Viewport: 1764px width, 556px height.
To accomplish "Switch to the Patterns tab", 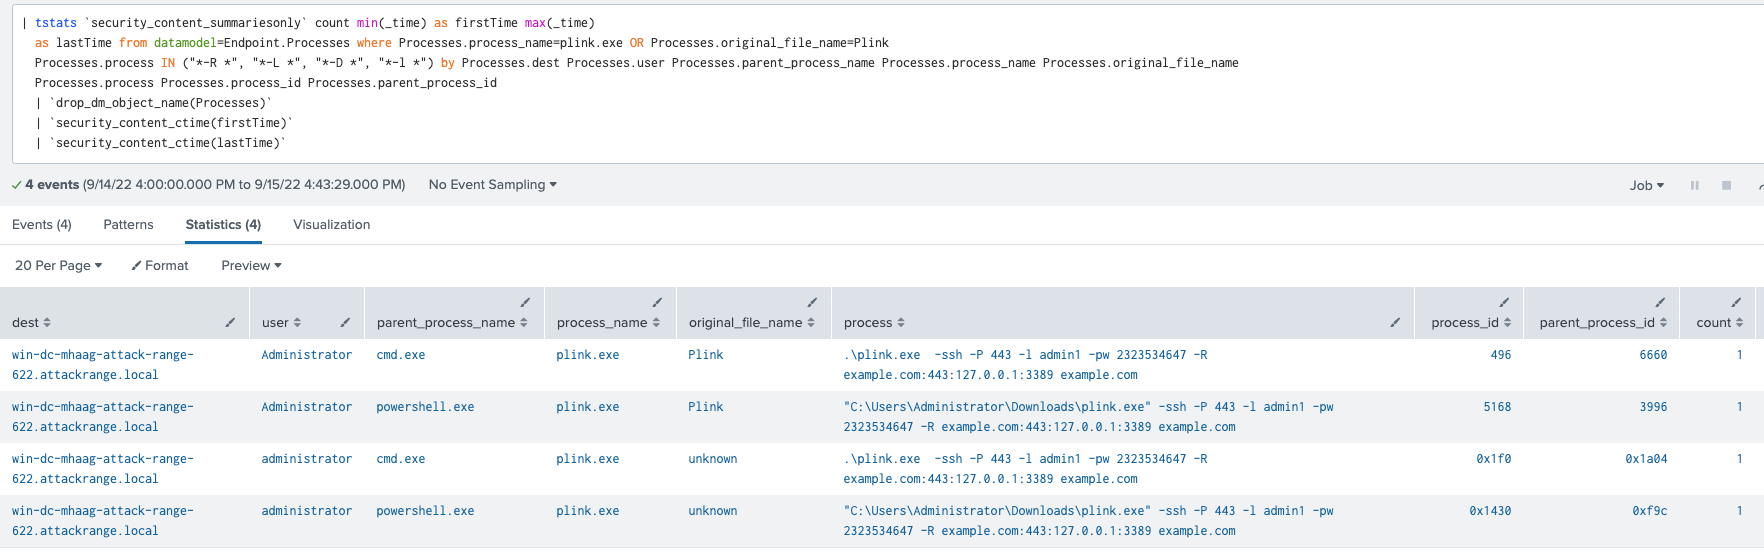I will [129, 224].
